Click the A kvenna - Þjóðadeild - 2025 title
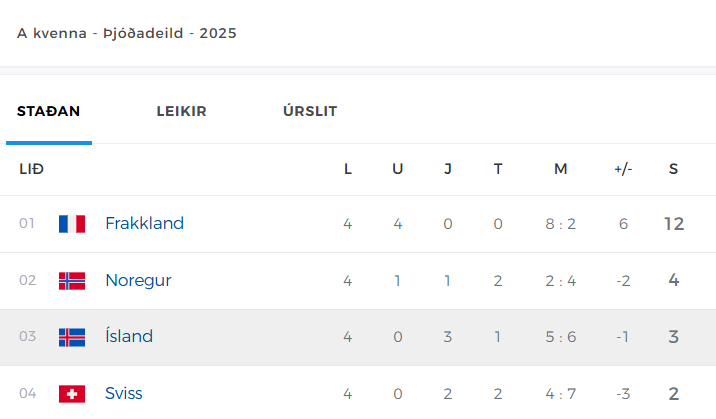716x419 pixels. point(127,33)
